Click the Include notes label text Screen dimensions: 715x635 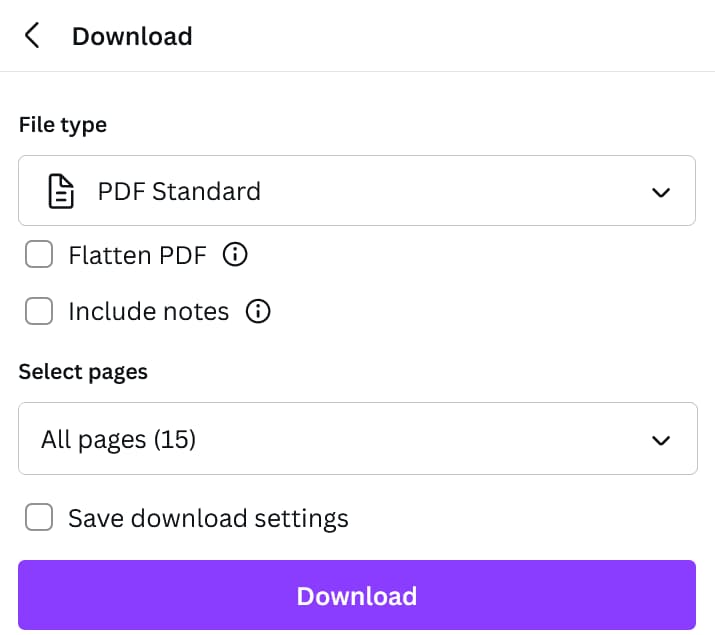(x=148, y=312)
